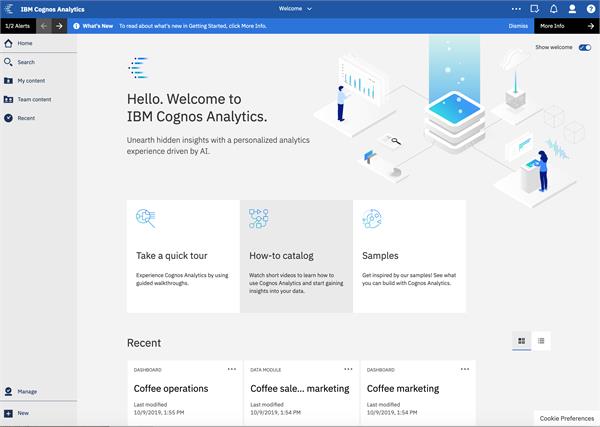This screenshot has height=427, width=600.
Task: Open the personal user menu icon
Action: [x=572, y=9]
